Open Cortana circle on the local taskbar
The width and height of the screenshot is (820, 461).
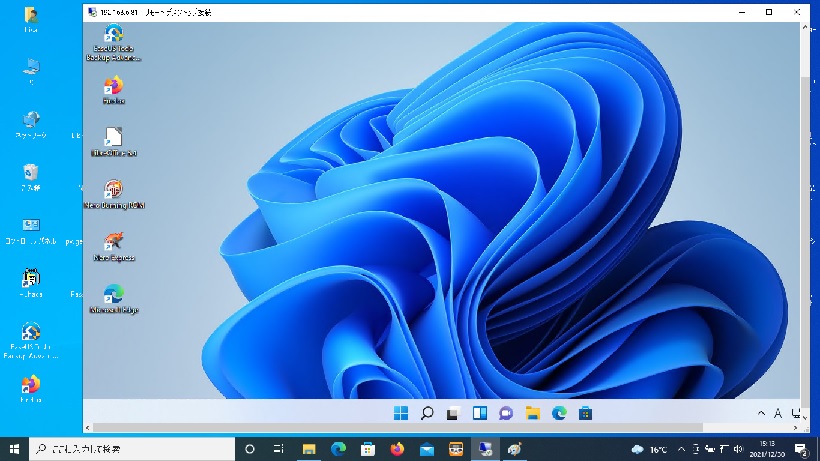click(x=250, y=449)
